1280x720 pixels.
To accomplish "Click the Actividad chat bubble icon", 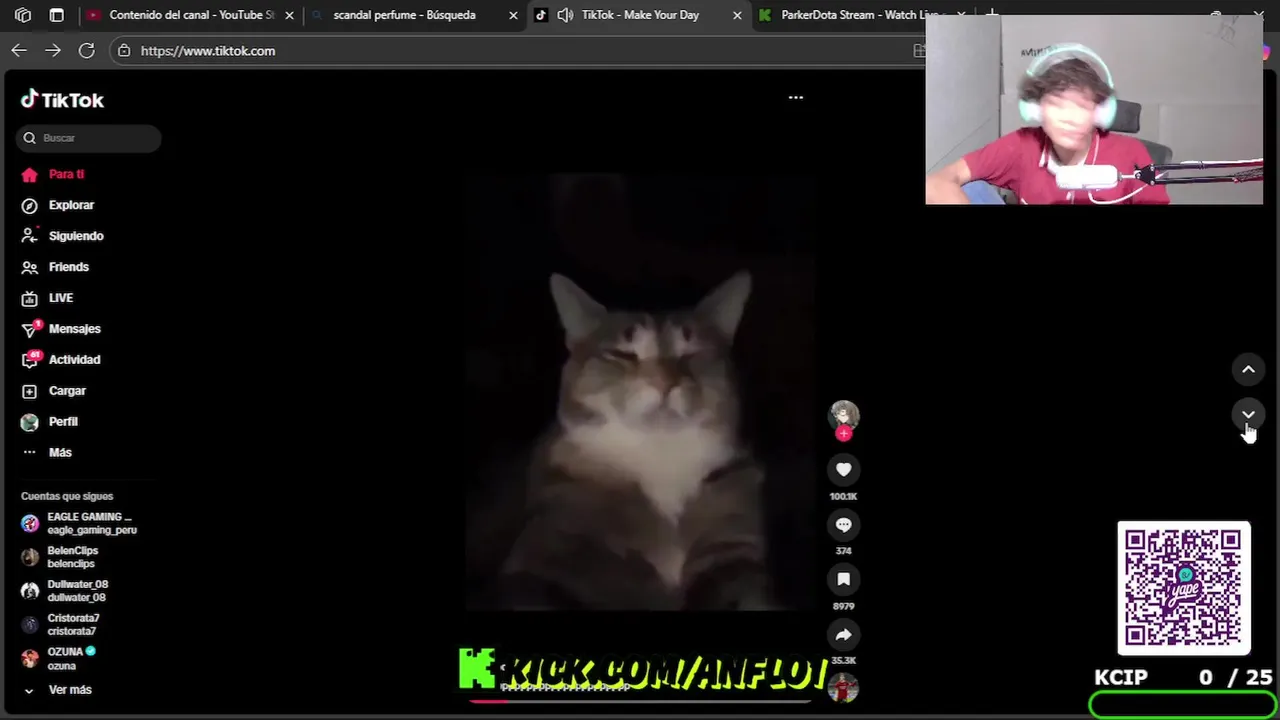I will click(30, 360).
